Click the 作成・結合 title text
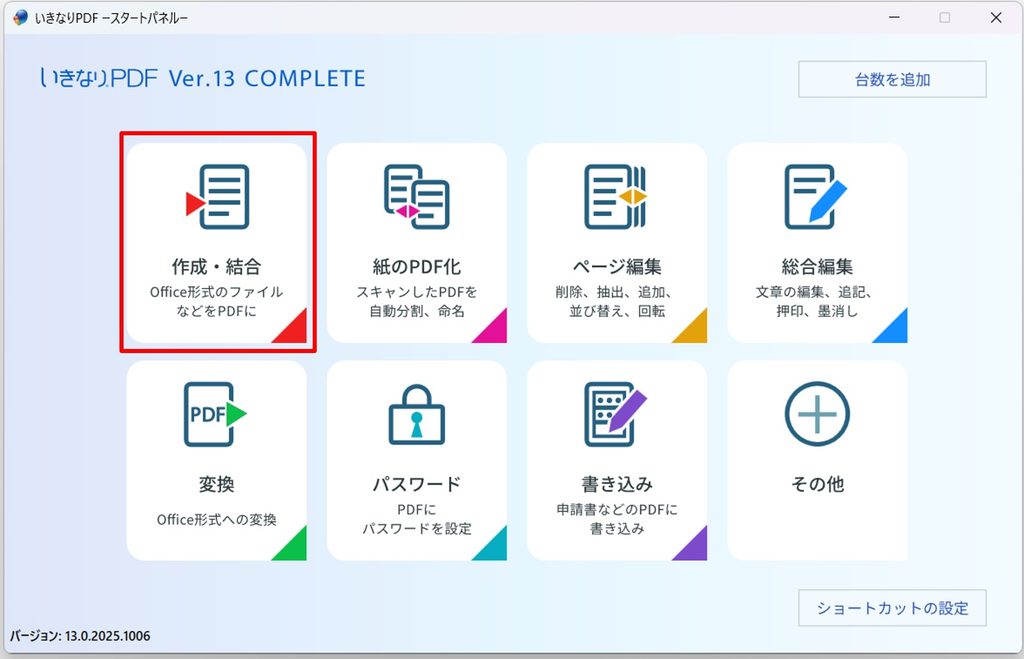The height and width of the screenshot is (659, 1024). pos(216,266)
